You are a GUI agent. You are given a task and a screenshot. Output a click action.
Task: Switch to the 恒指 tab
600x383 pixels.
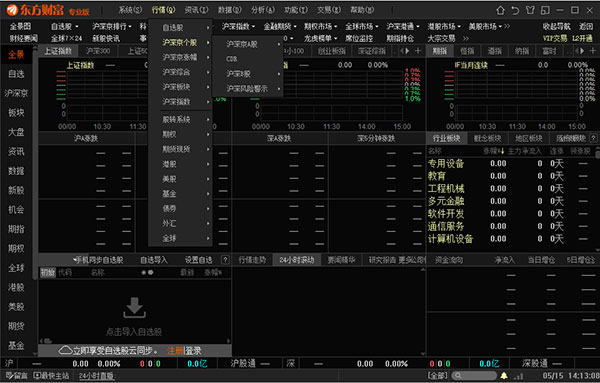[x=467, y=51]
